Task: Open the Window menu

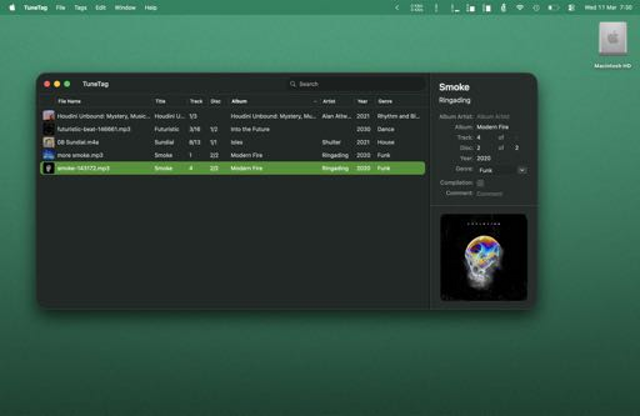Action: coord(125,7)
